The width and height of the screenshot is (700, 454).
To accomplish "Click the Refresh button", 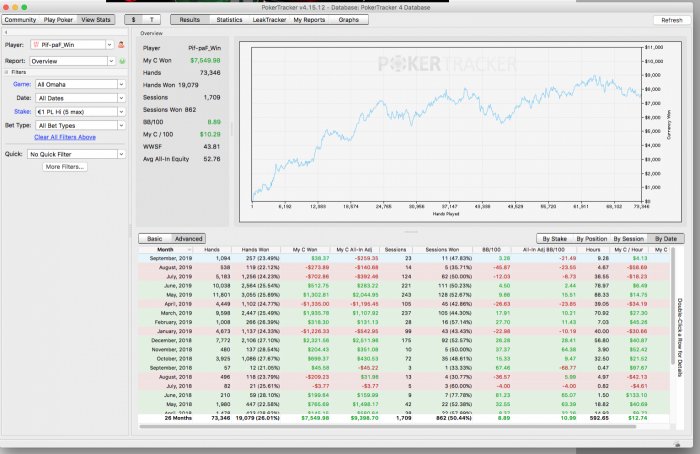I will 671,20.
